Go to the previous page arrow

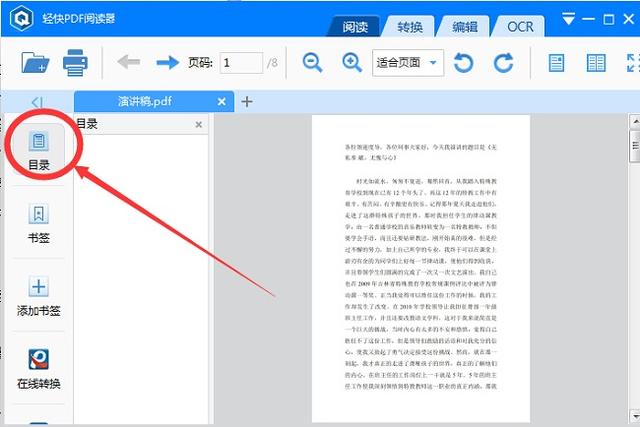pos(129,63)
